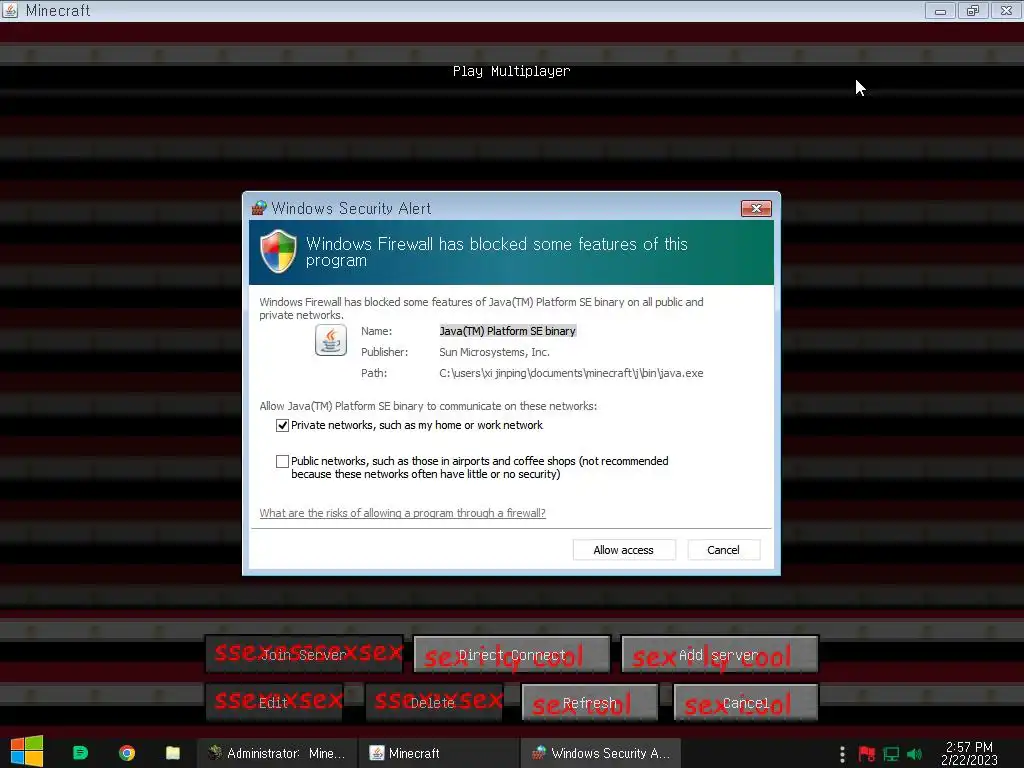Viewport: 1024px width, 768px height.
Task: Click Join Server in Minecraft
Action: pyautogui.click(x=304, y=654)
